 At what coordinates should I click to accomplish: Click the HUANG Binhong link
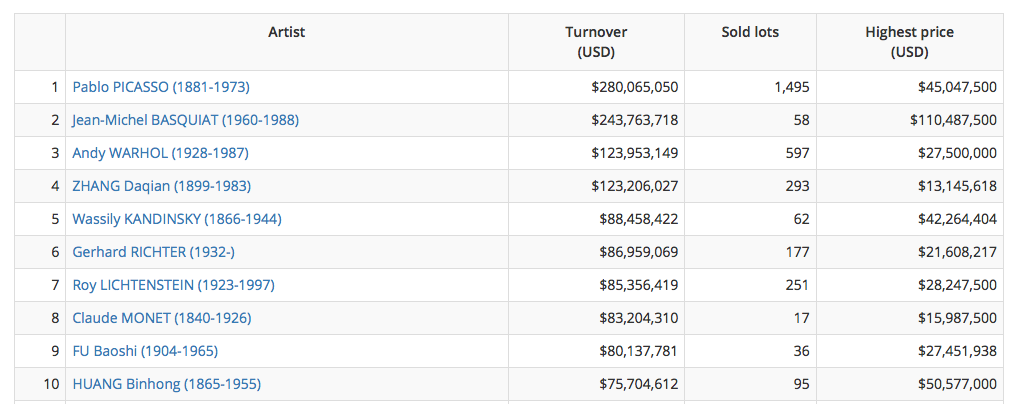coord(166,384)
